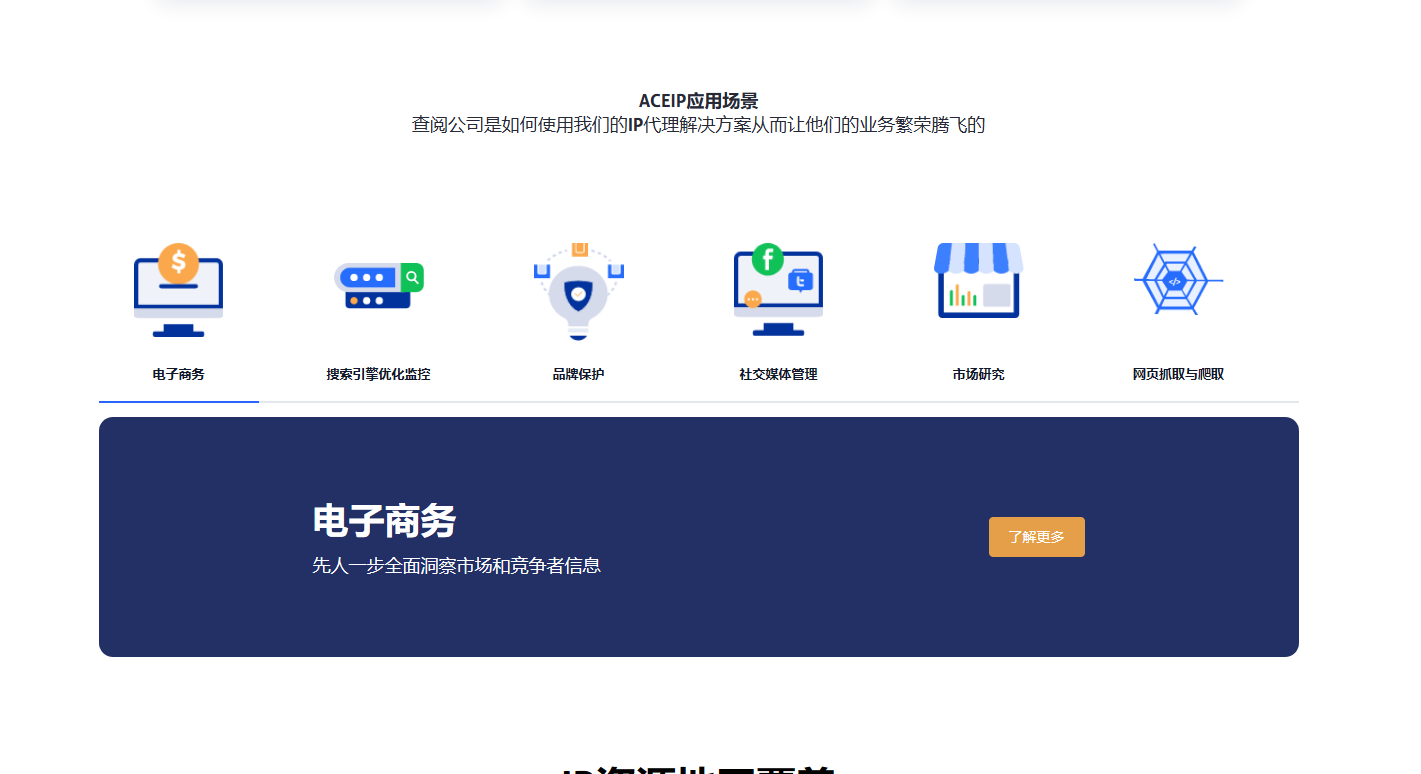1421x774 pixels.
Task: Open the 社交媒体管理 tab
Action: (x=778, y=374)
